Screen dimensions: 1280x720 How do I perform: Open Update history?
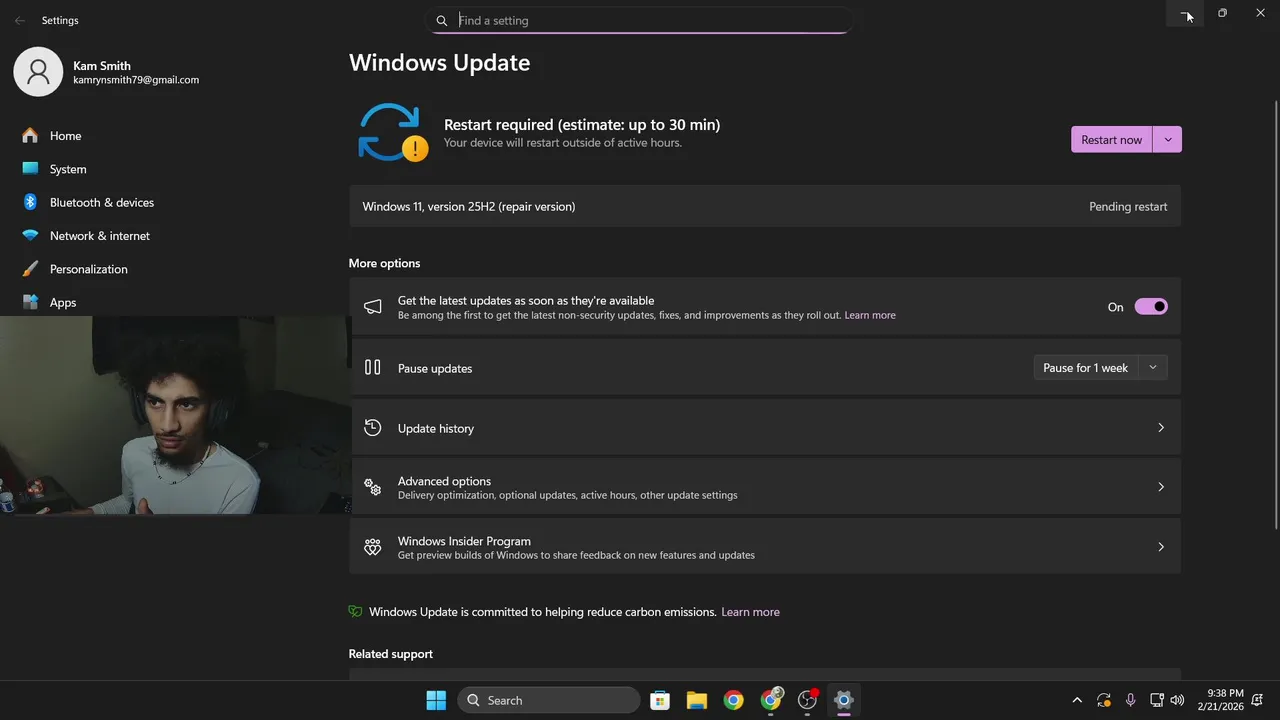(x=765, y=428)
